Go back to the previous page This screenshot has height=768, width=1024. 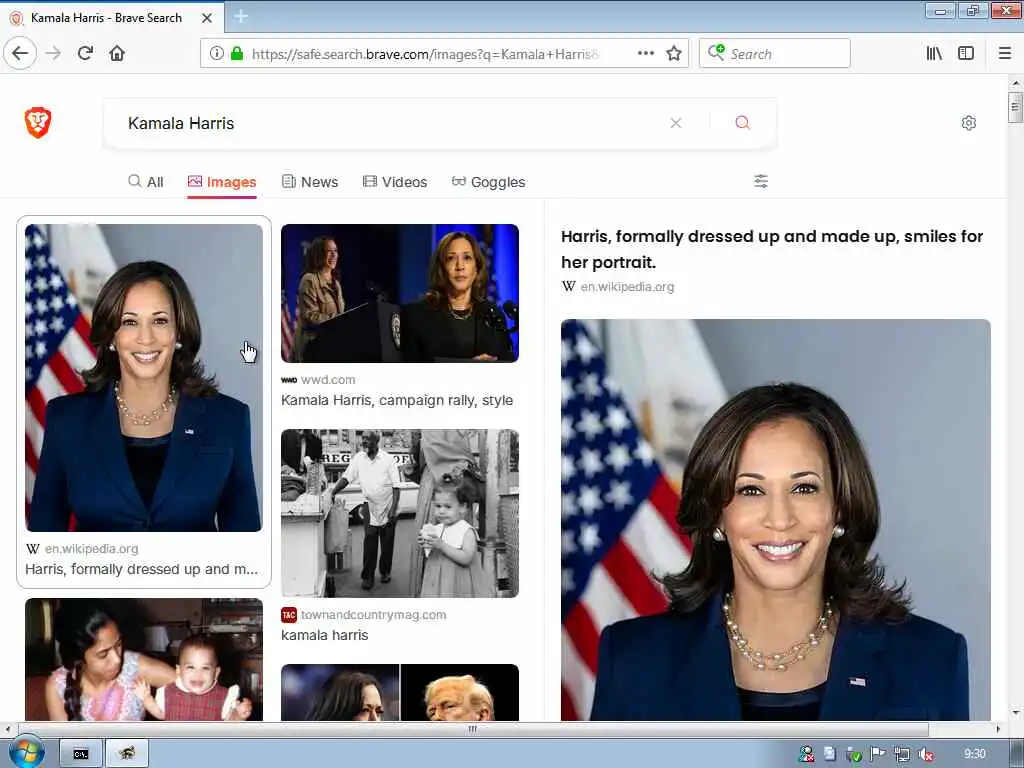pyautogui.click(x=20, y=54)
